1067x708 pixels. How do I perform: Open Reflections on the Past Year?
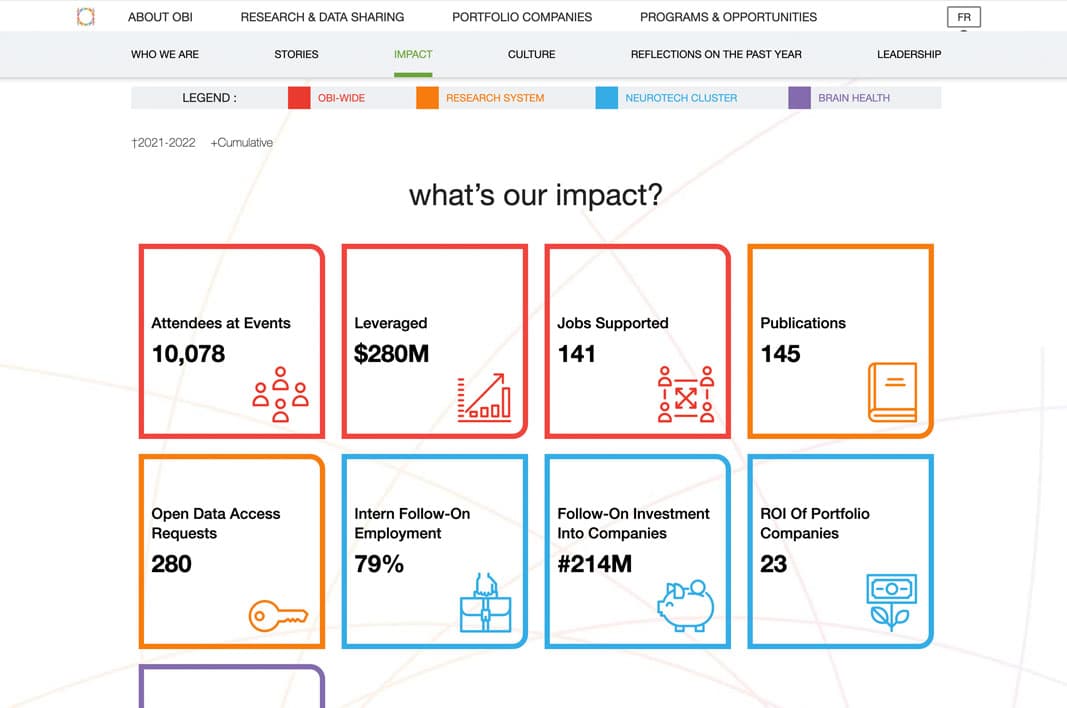coord(716,54)
